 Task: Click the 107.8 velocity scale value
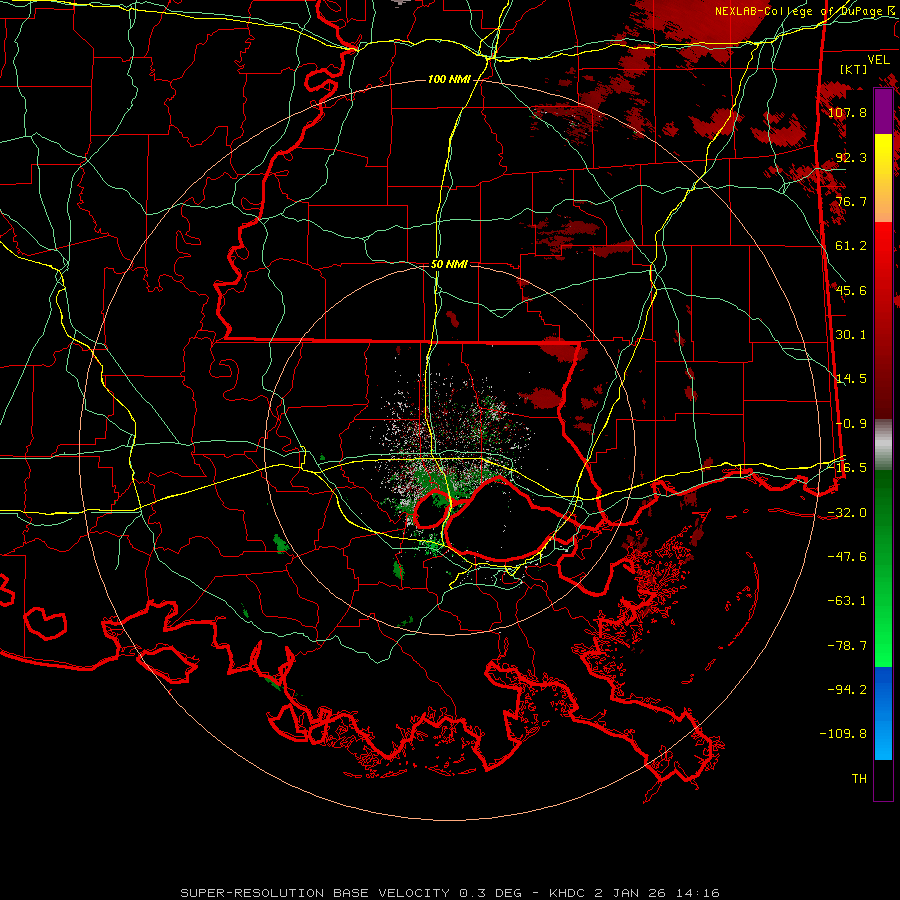click(847, 112)
